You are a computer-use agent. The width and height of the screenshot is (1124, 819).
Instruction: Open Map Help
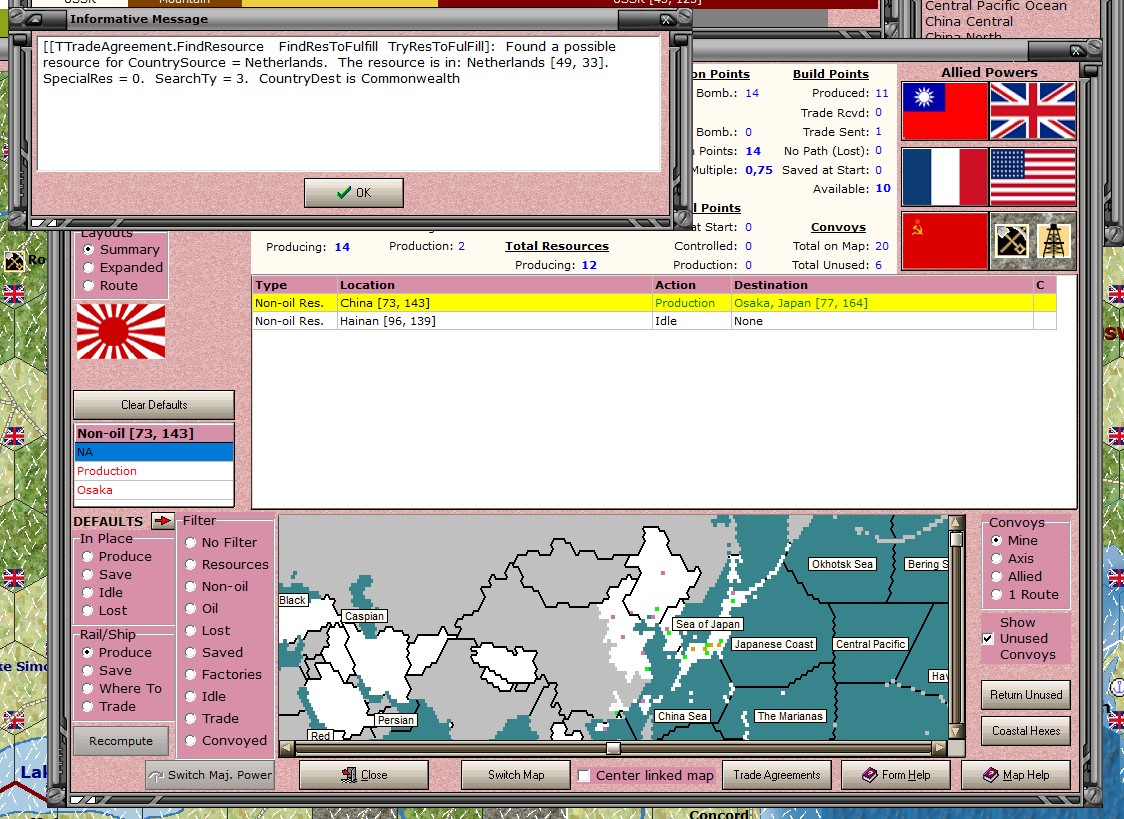click(1016, 775)
